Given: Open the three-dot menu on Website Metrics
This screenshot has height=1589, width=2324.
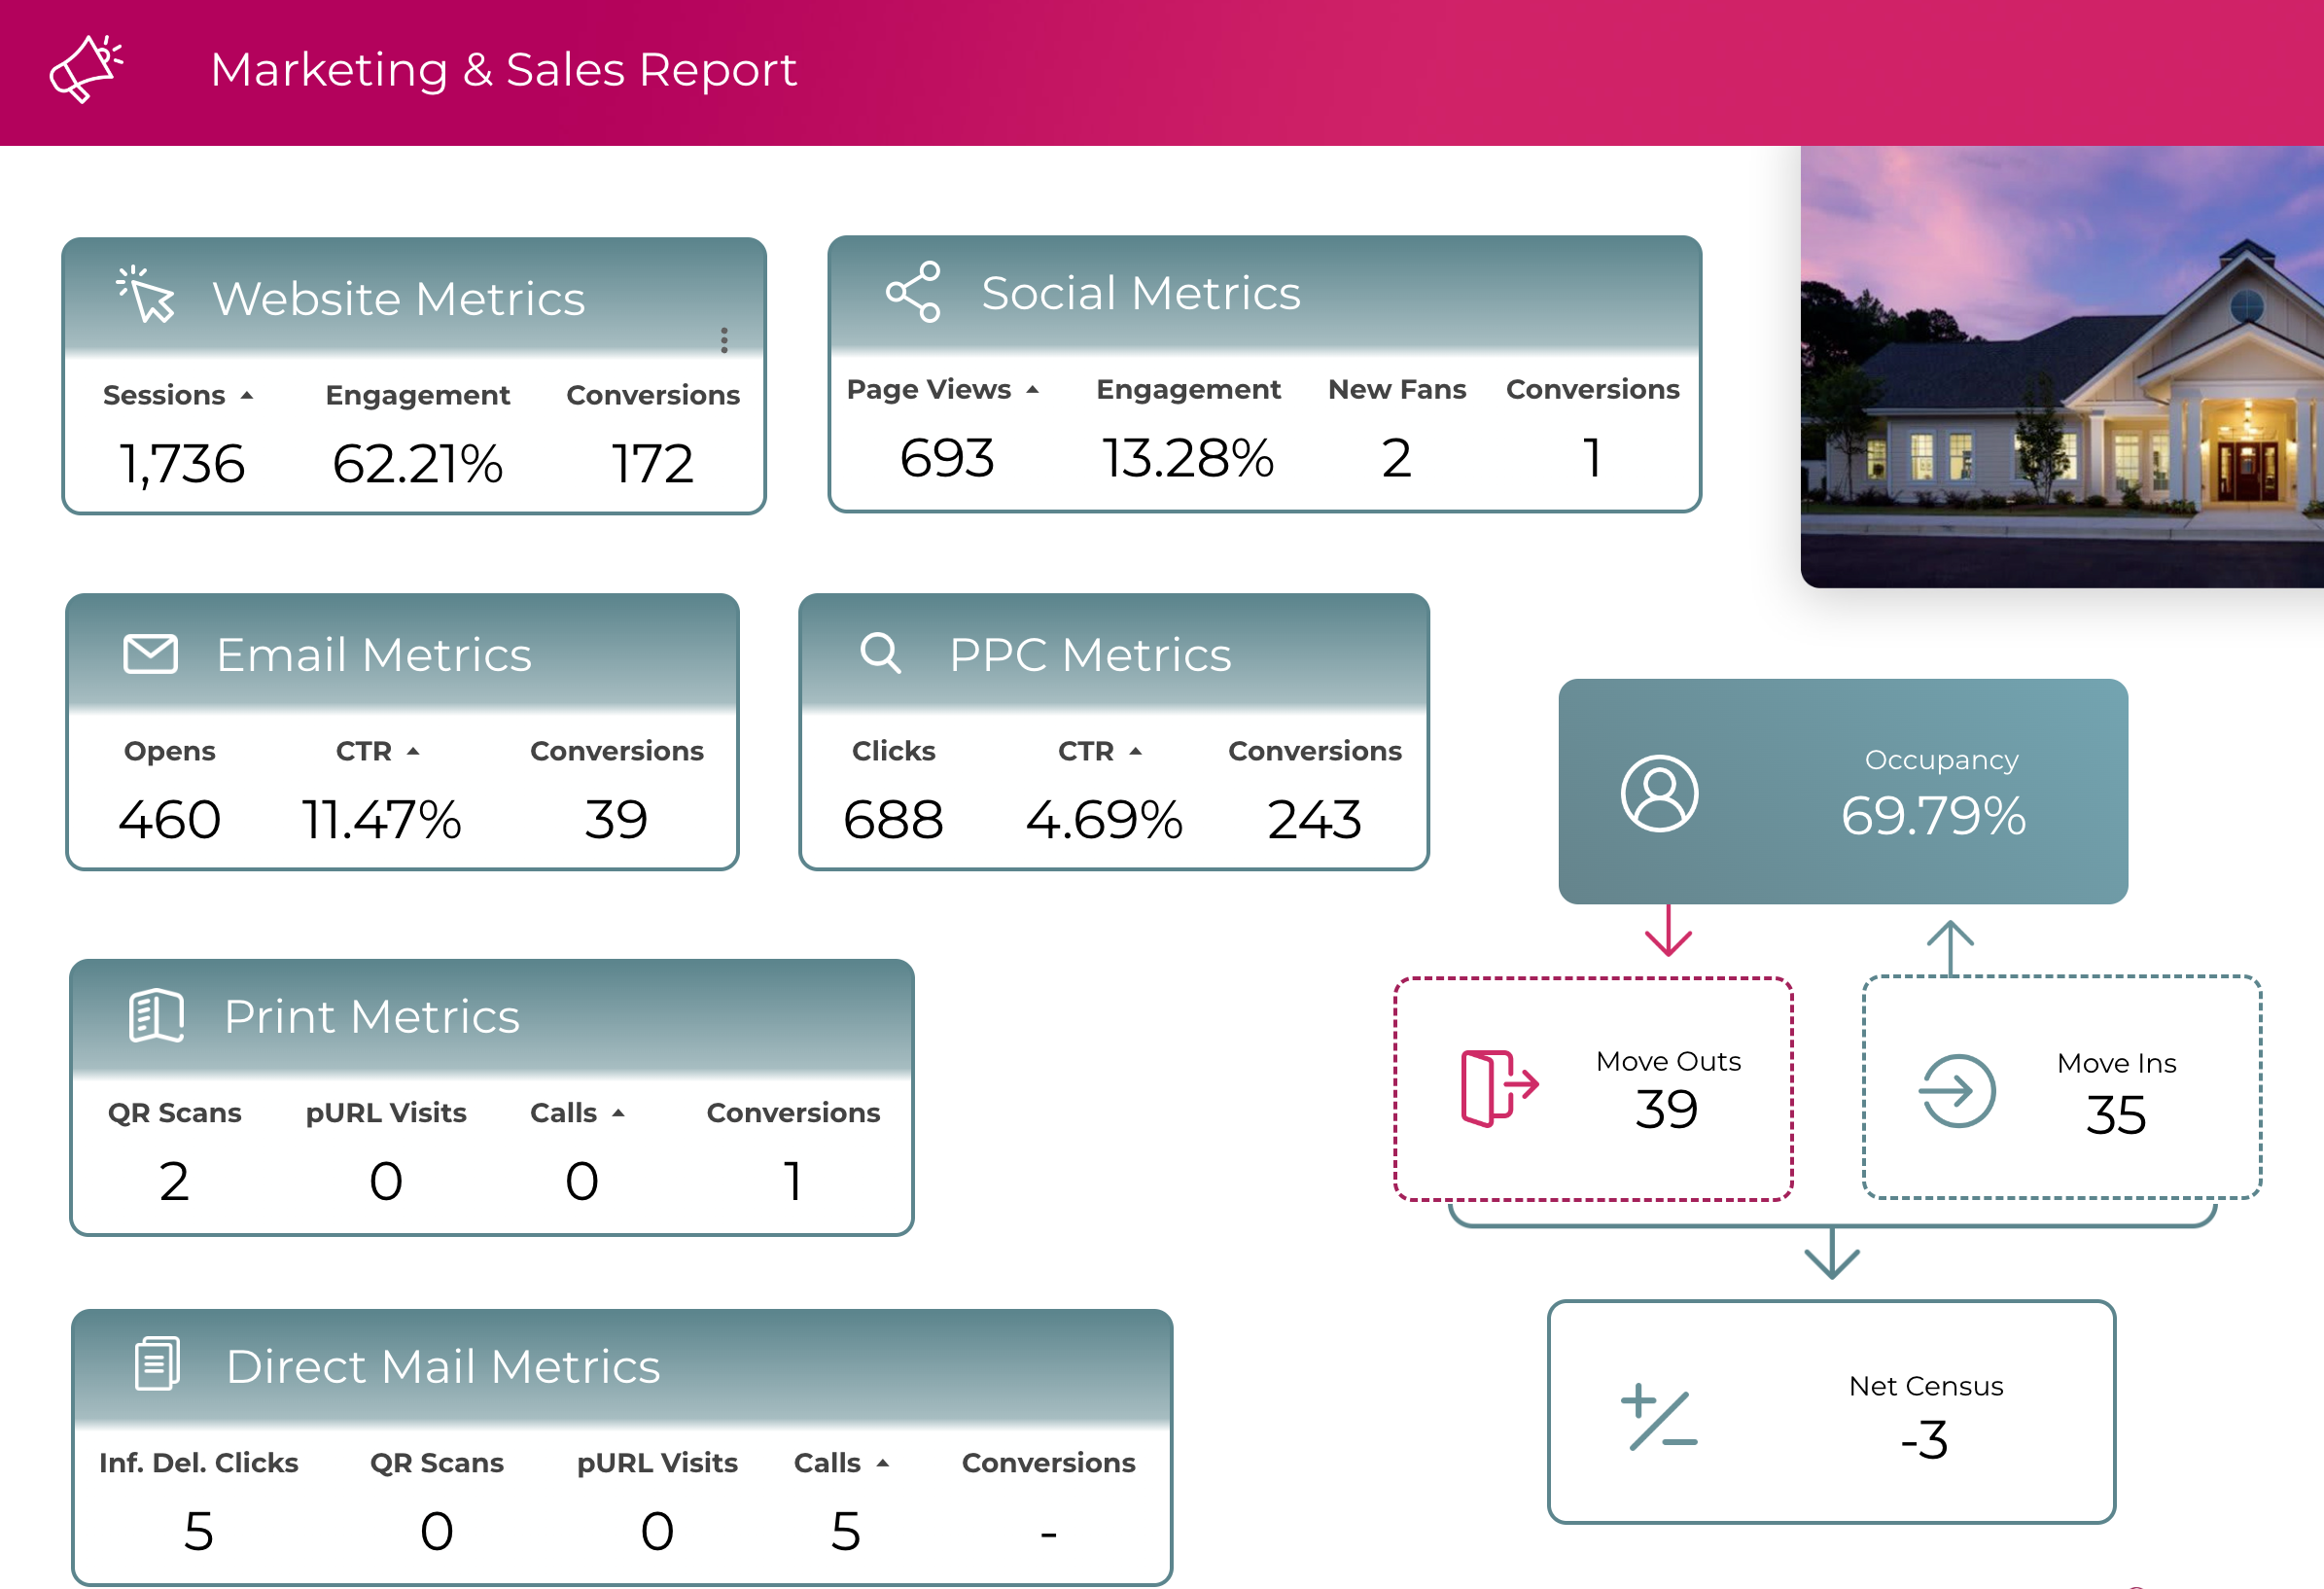Looking at the screenshot, I should coord(723,340).
